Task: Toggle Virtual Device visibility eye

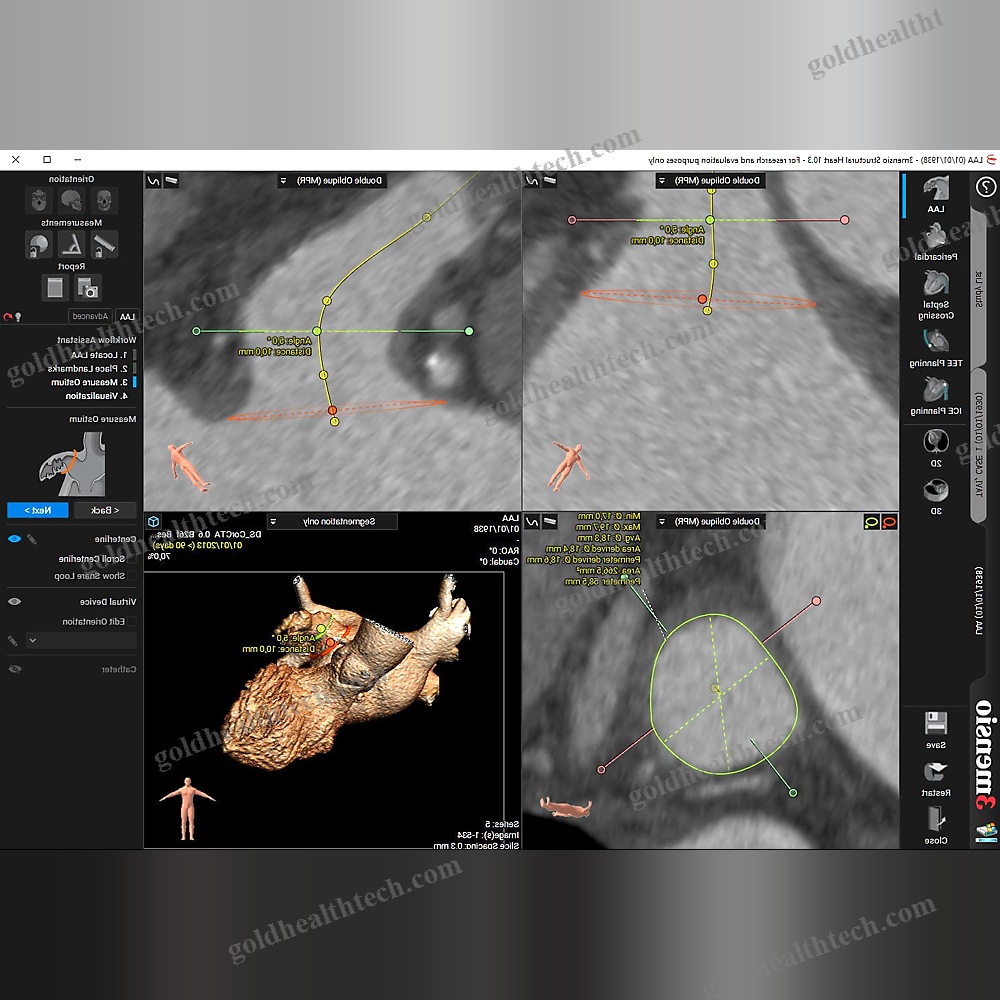Action: click(x=14, y=601)
